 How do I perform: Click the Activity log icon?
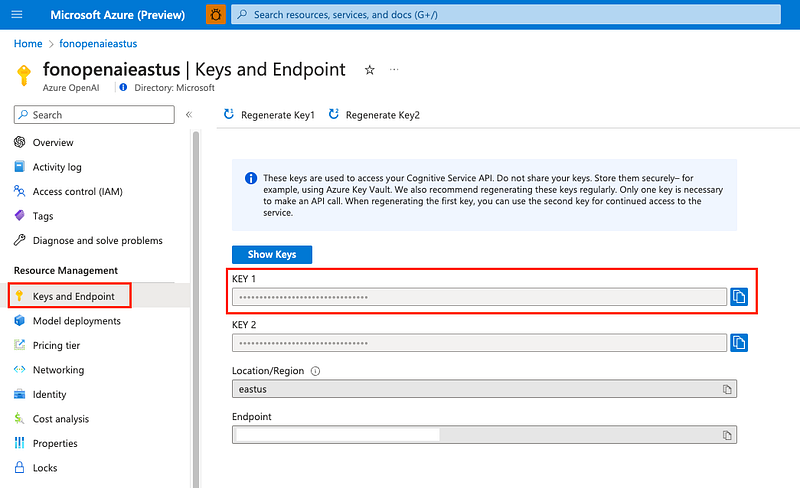tap(19, 166)
